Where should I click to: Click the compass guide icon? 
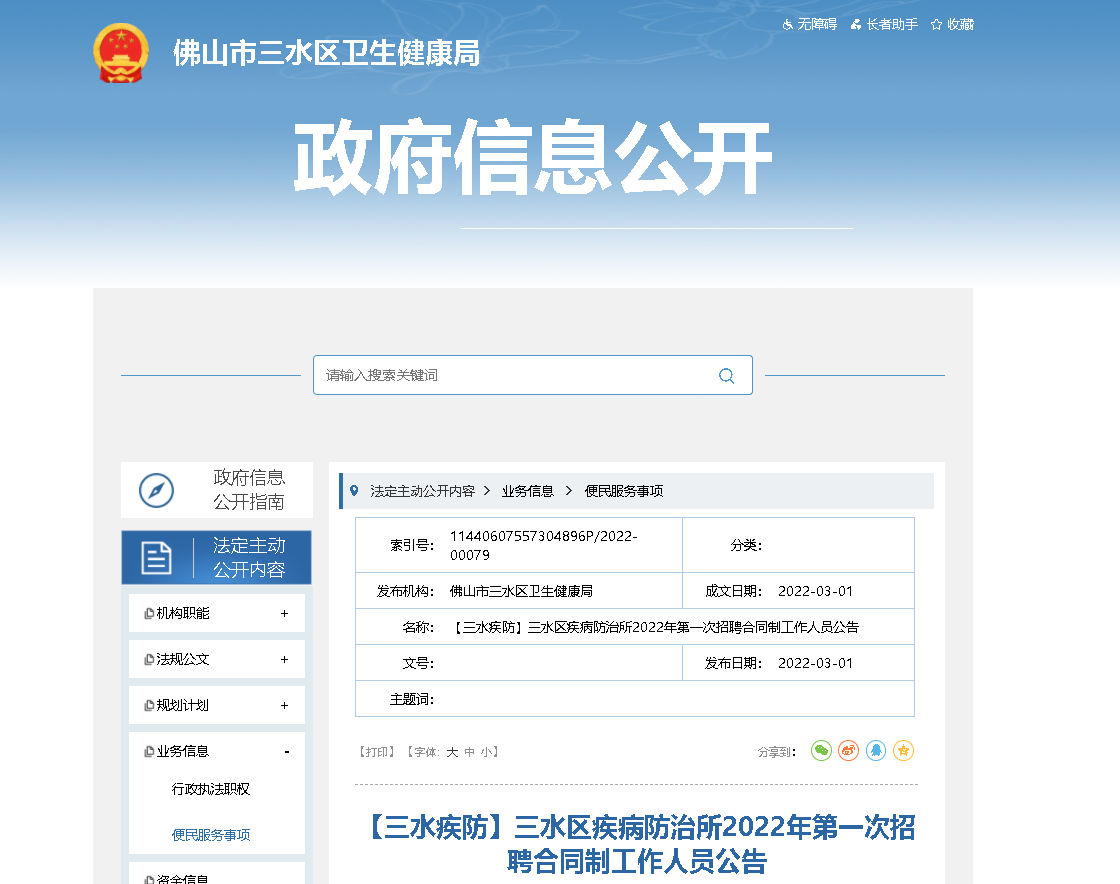(156, 491)
